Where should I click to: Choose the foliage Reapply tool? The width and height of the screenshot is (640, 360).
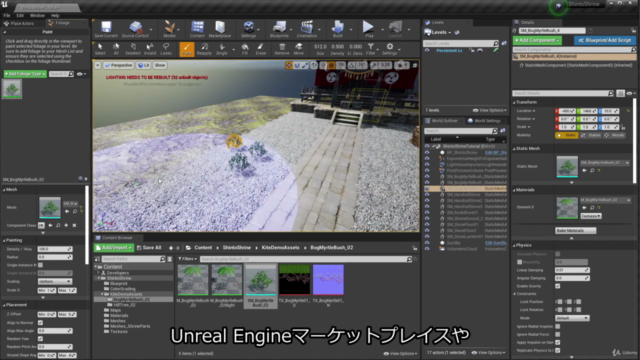(204, 49)
